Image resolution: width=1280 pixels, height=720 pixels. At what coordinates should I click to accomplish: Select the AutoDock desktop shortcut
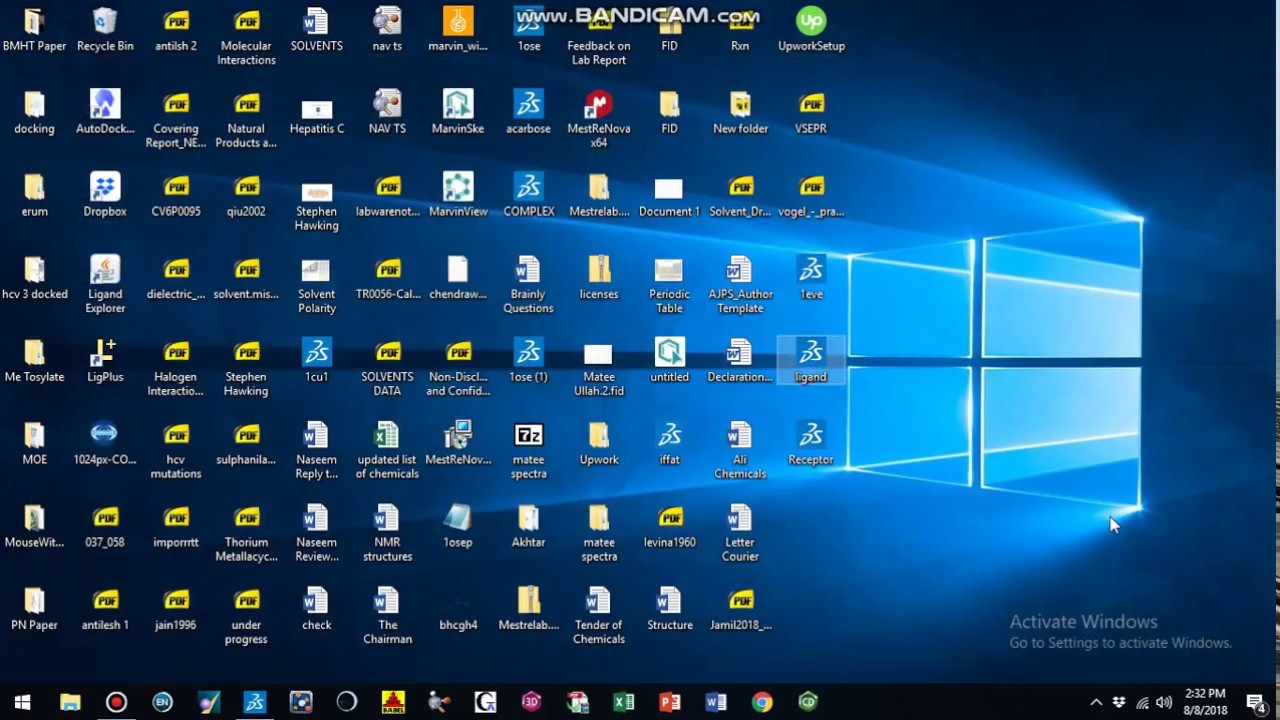click(x=105, y=113)
